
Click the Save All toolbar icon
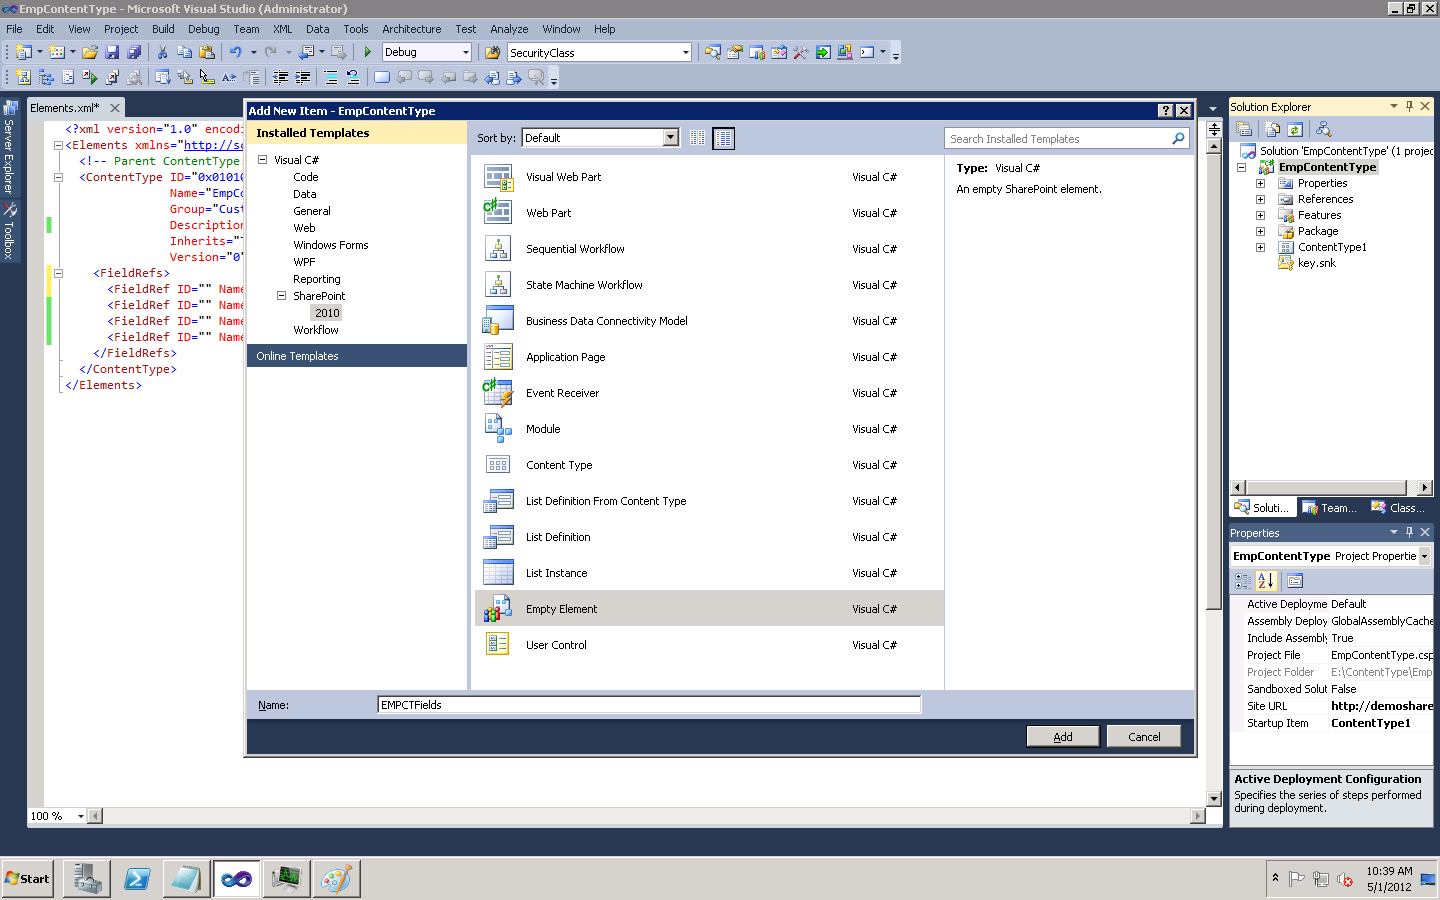tap(134, 52)
